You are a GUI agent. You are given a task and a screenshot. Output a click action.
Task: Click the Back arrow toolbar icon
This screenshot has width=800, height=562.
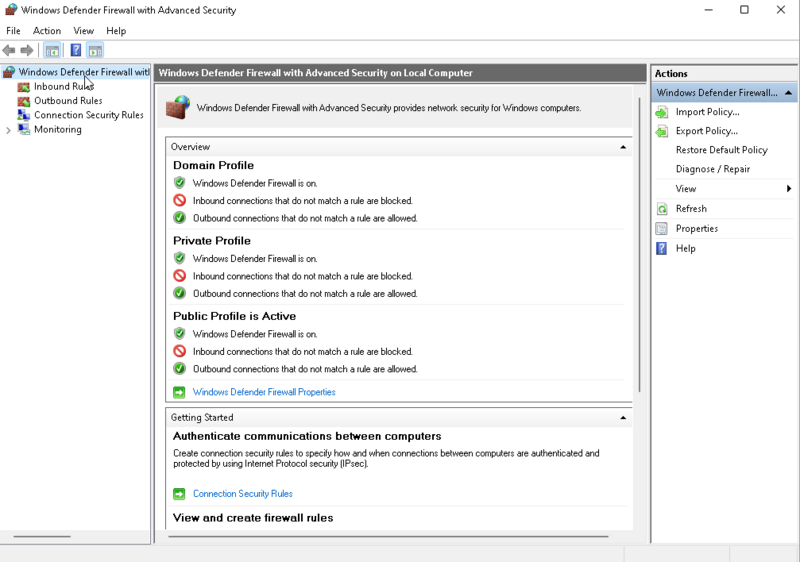pos(9,50)
